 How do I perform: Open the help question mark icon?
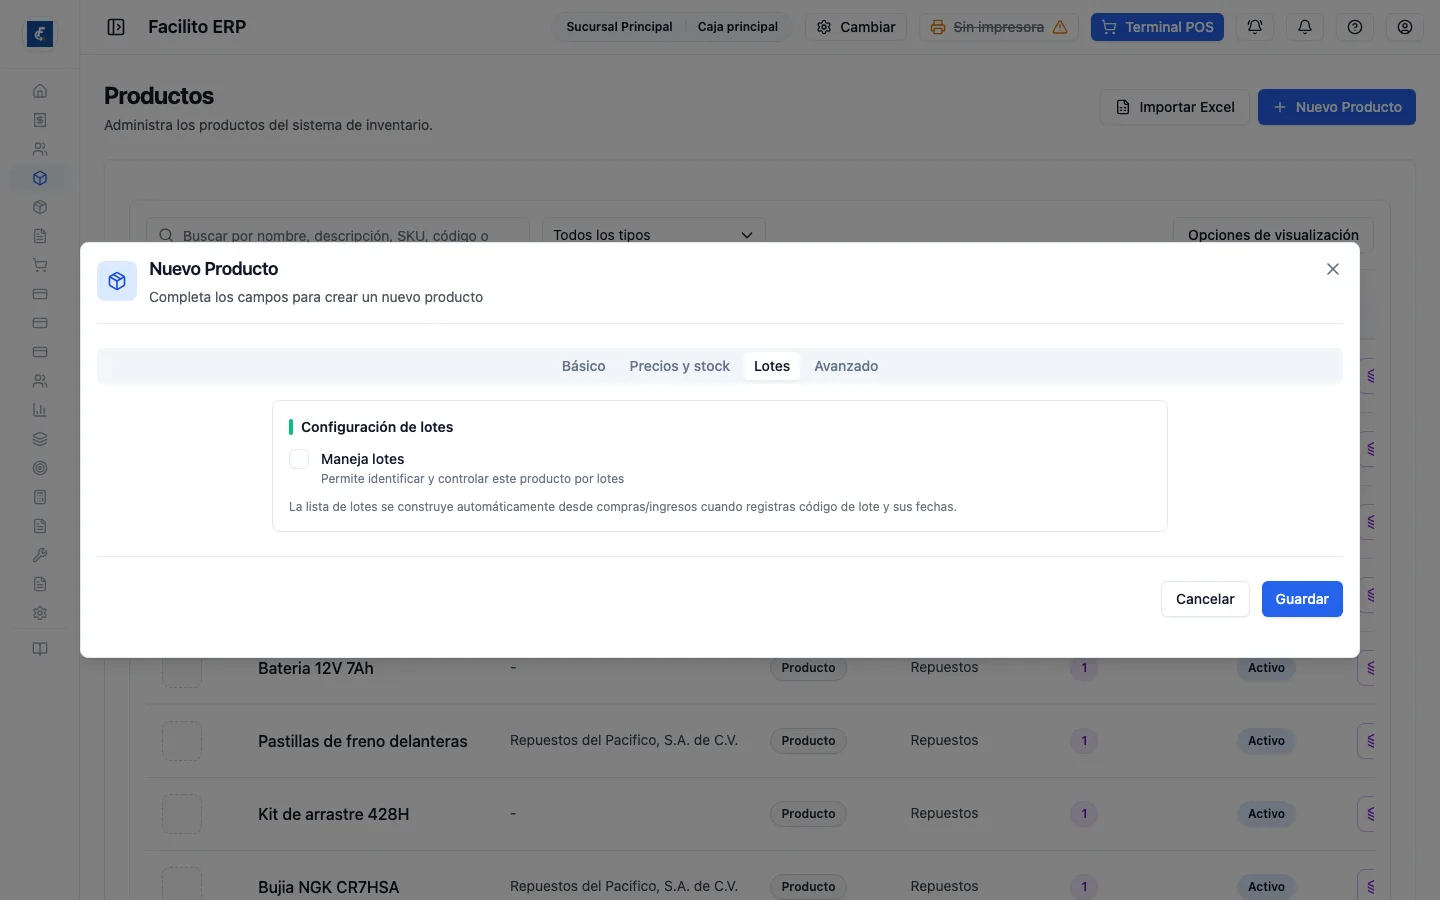(1355, 27)
